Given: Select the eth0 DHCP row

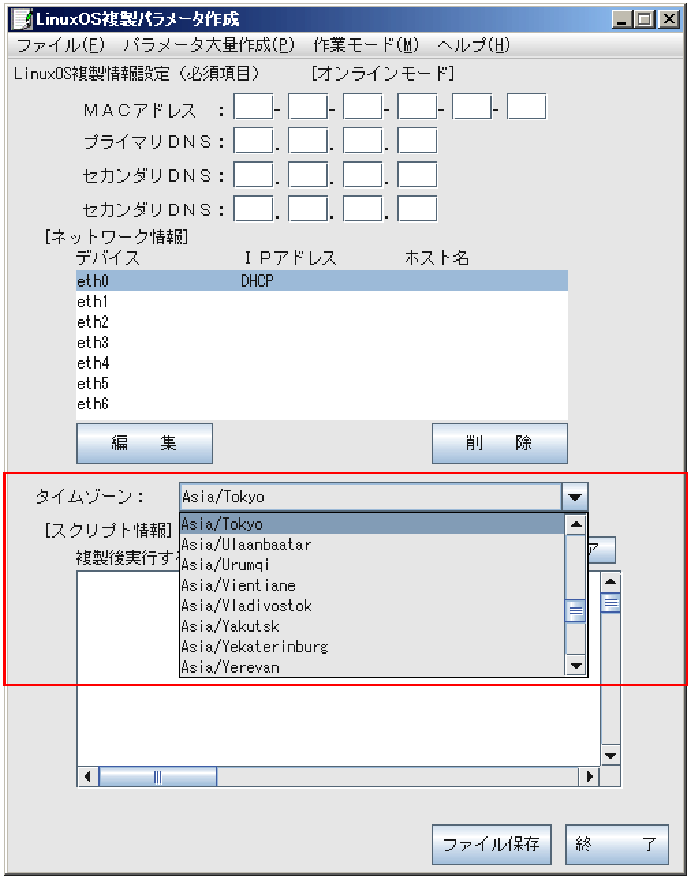Looking at the screenshot, I should (x=322, y=281).
